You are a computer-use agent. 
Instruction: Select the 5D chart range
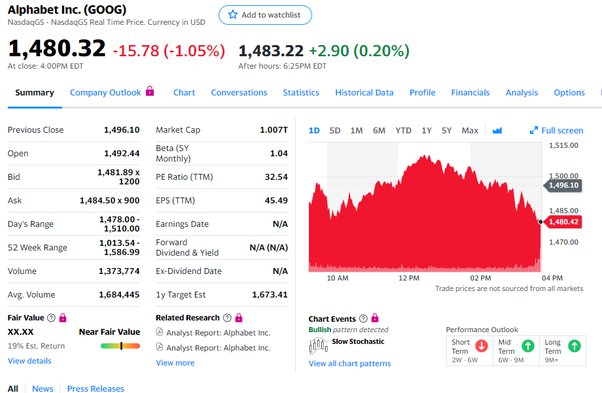tap(335, 130)
